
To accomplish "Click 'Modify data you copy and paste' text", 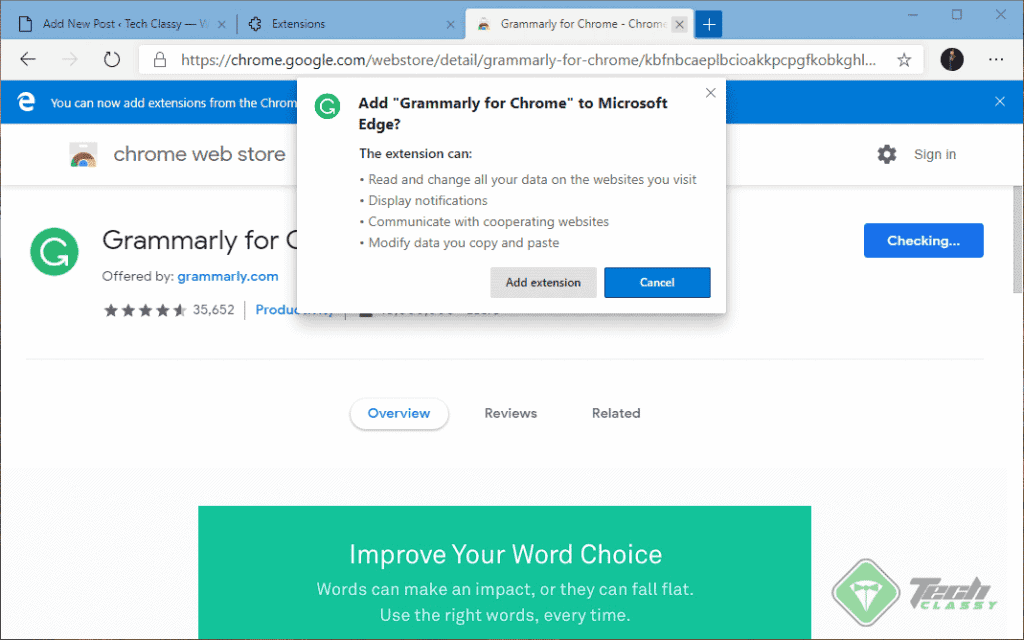I will [464, 243].
